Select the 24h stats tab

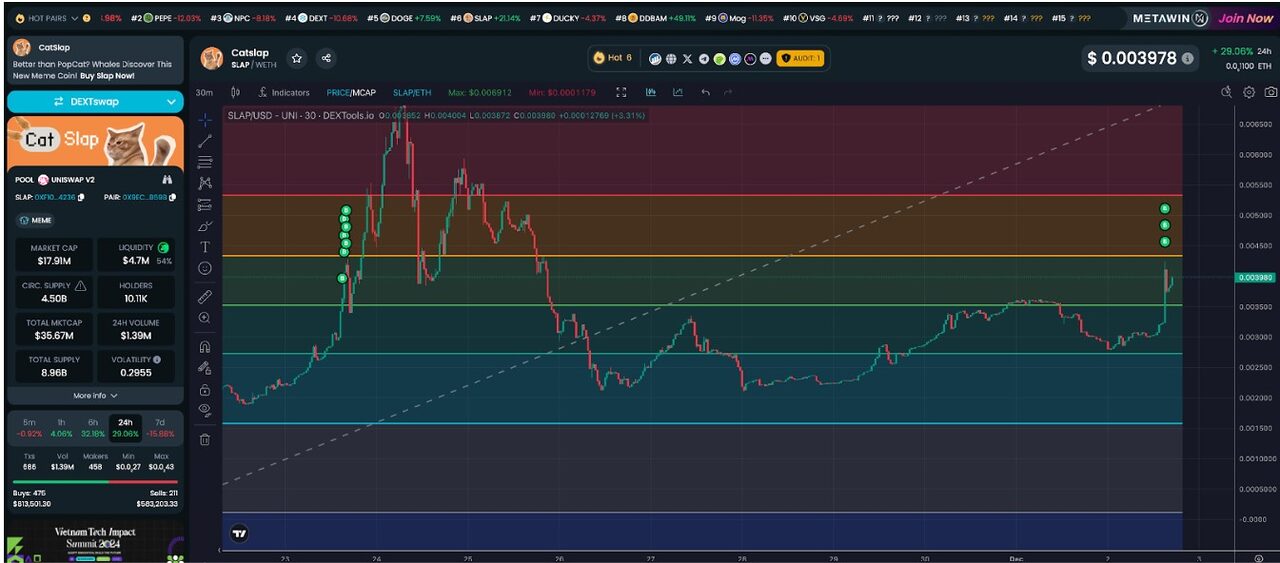click(126, 429)
